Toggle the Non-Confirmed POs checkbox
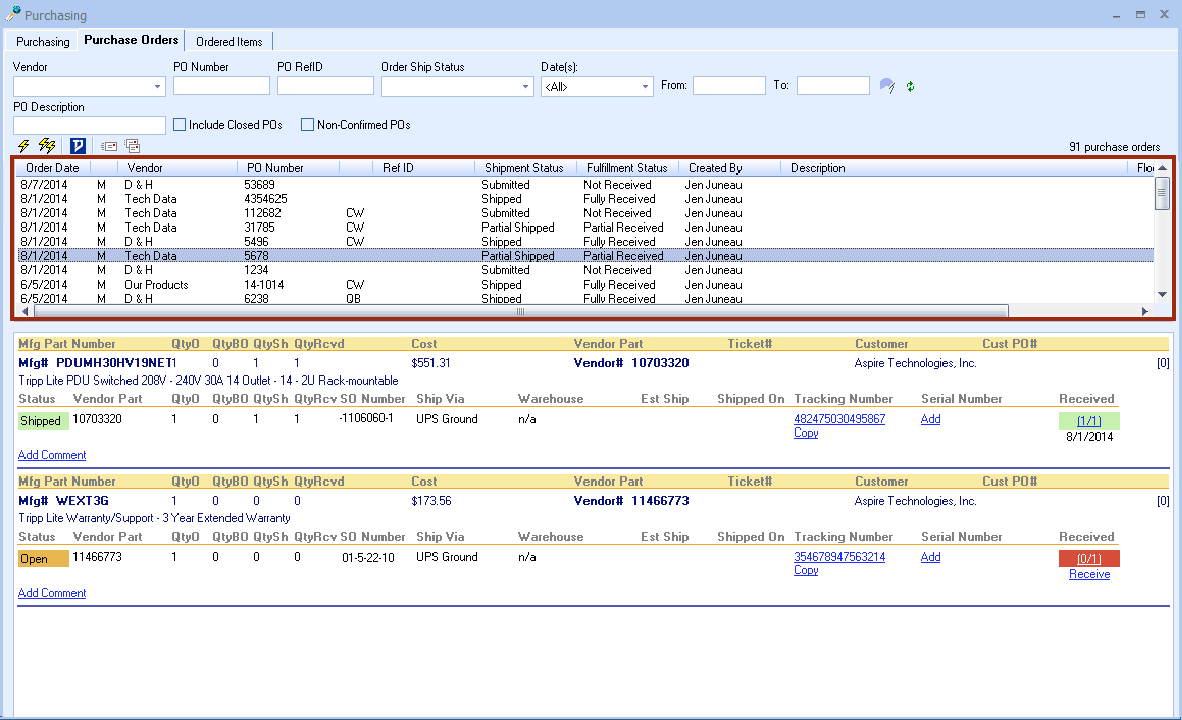The image size is (1182, 720). click(308, 125)
